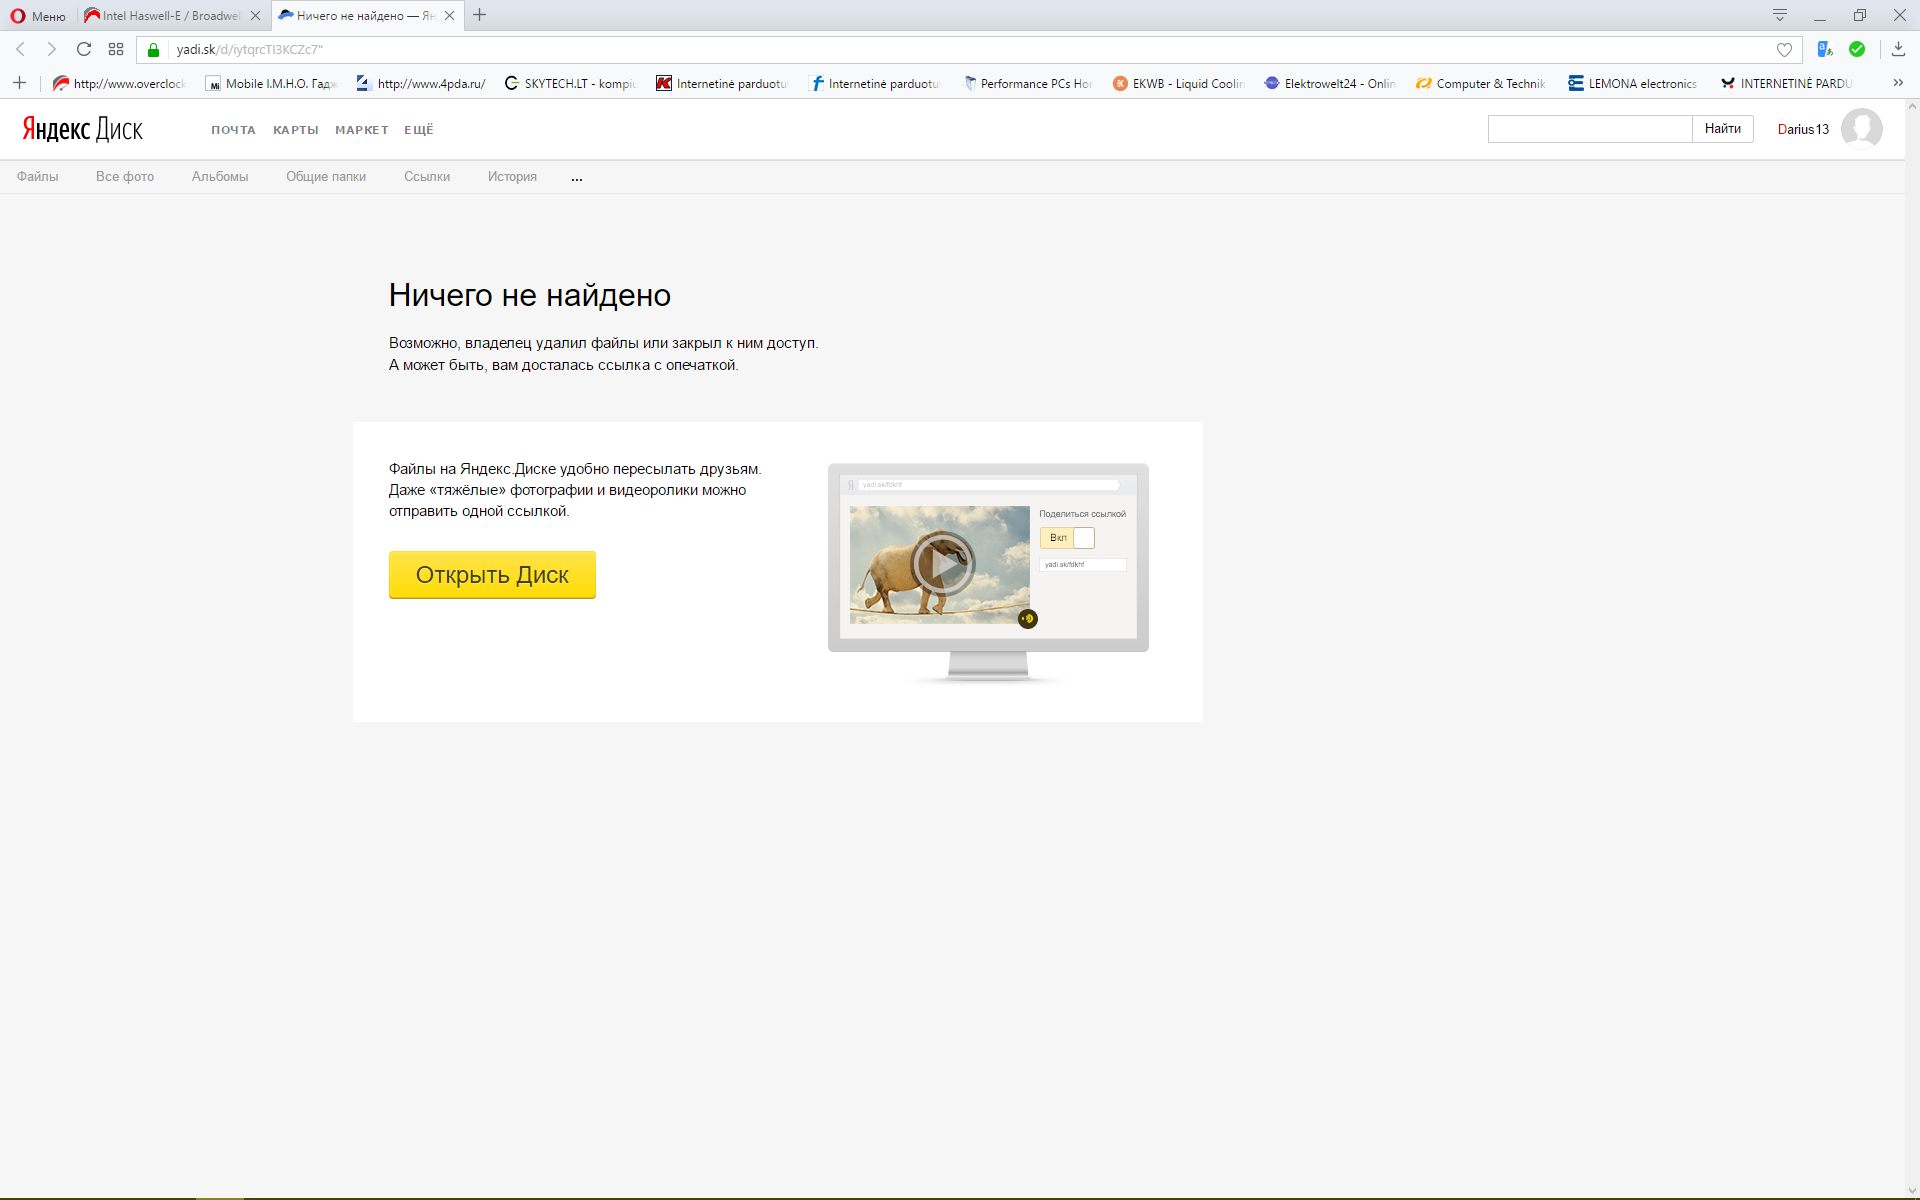Play the elephant video thumbnail
Image resolution: width=1920 pixels, height=1200 pixels.
942,564
